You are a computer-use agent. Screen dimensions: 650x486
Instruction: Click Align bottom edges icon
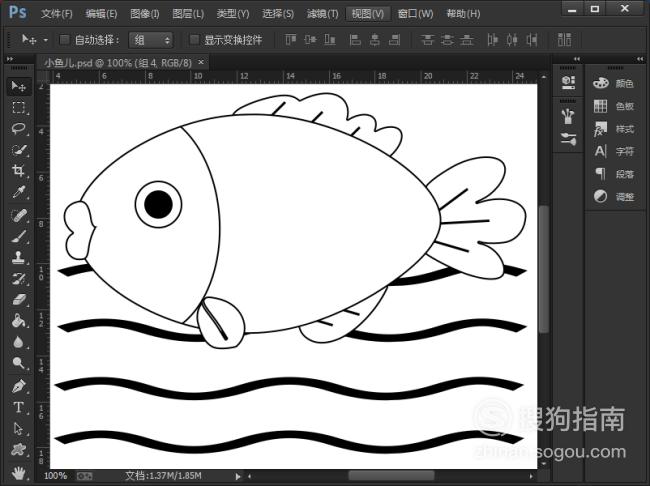[x=330, y=40]
